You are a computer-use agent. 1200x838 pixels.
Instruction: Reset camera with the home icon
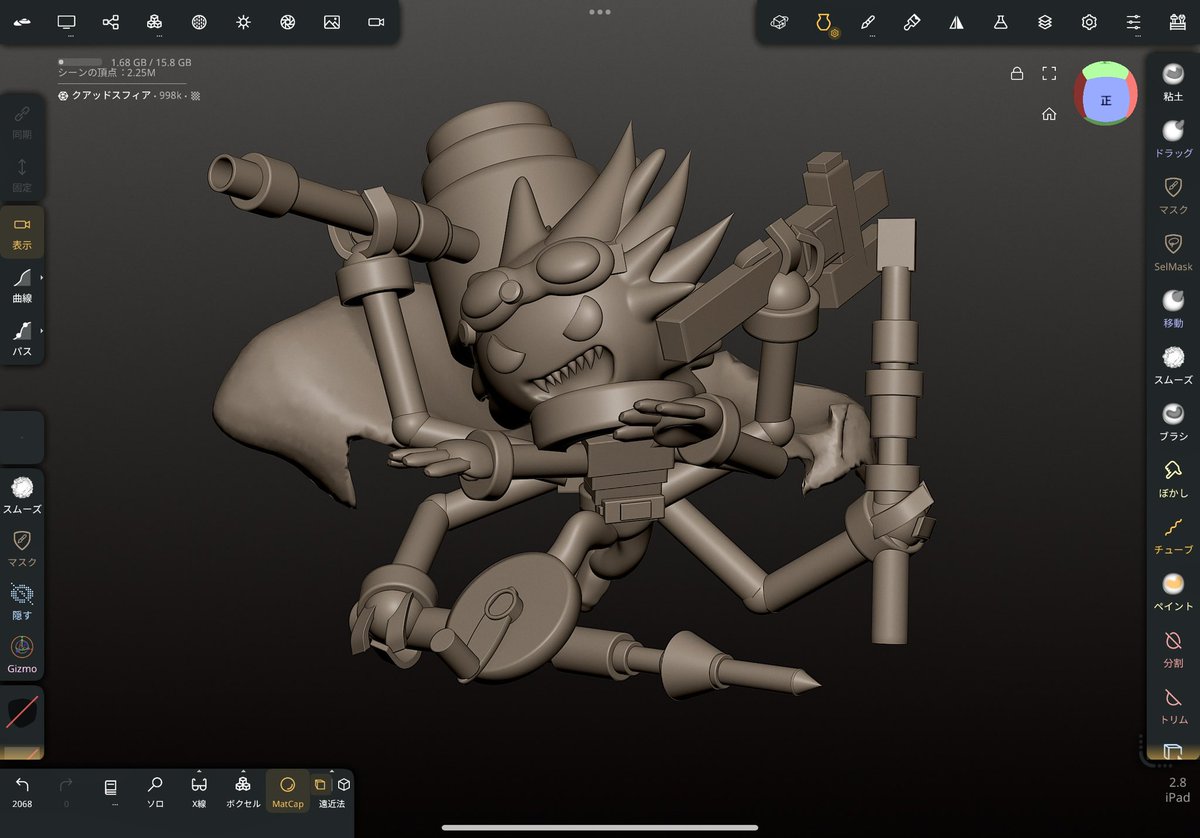point(1049,114)
